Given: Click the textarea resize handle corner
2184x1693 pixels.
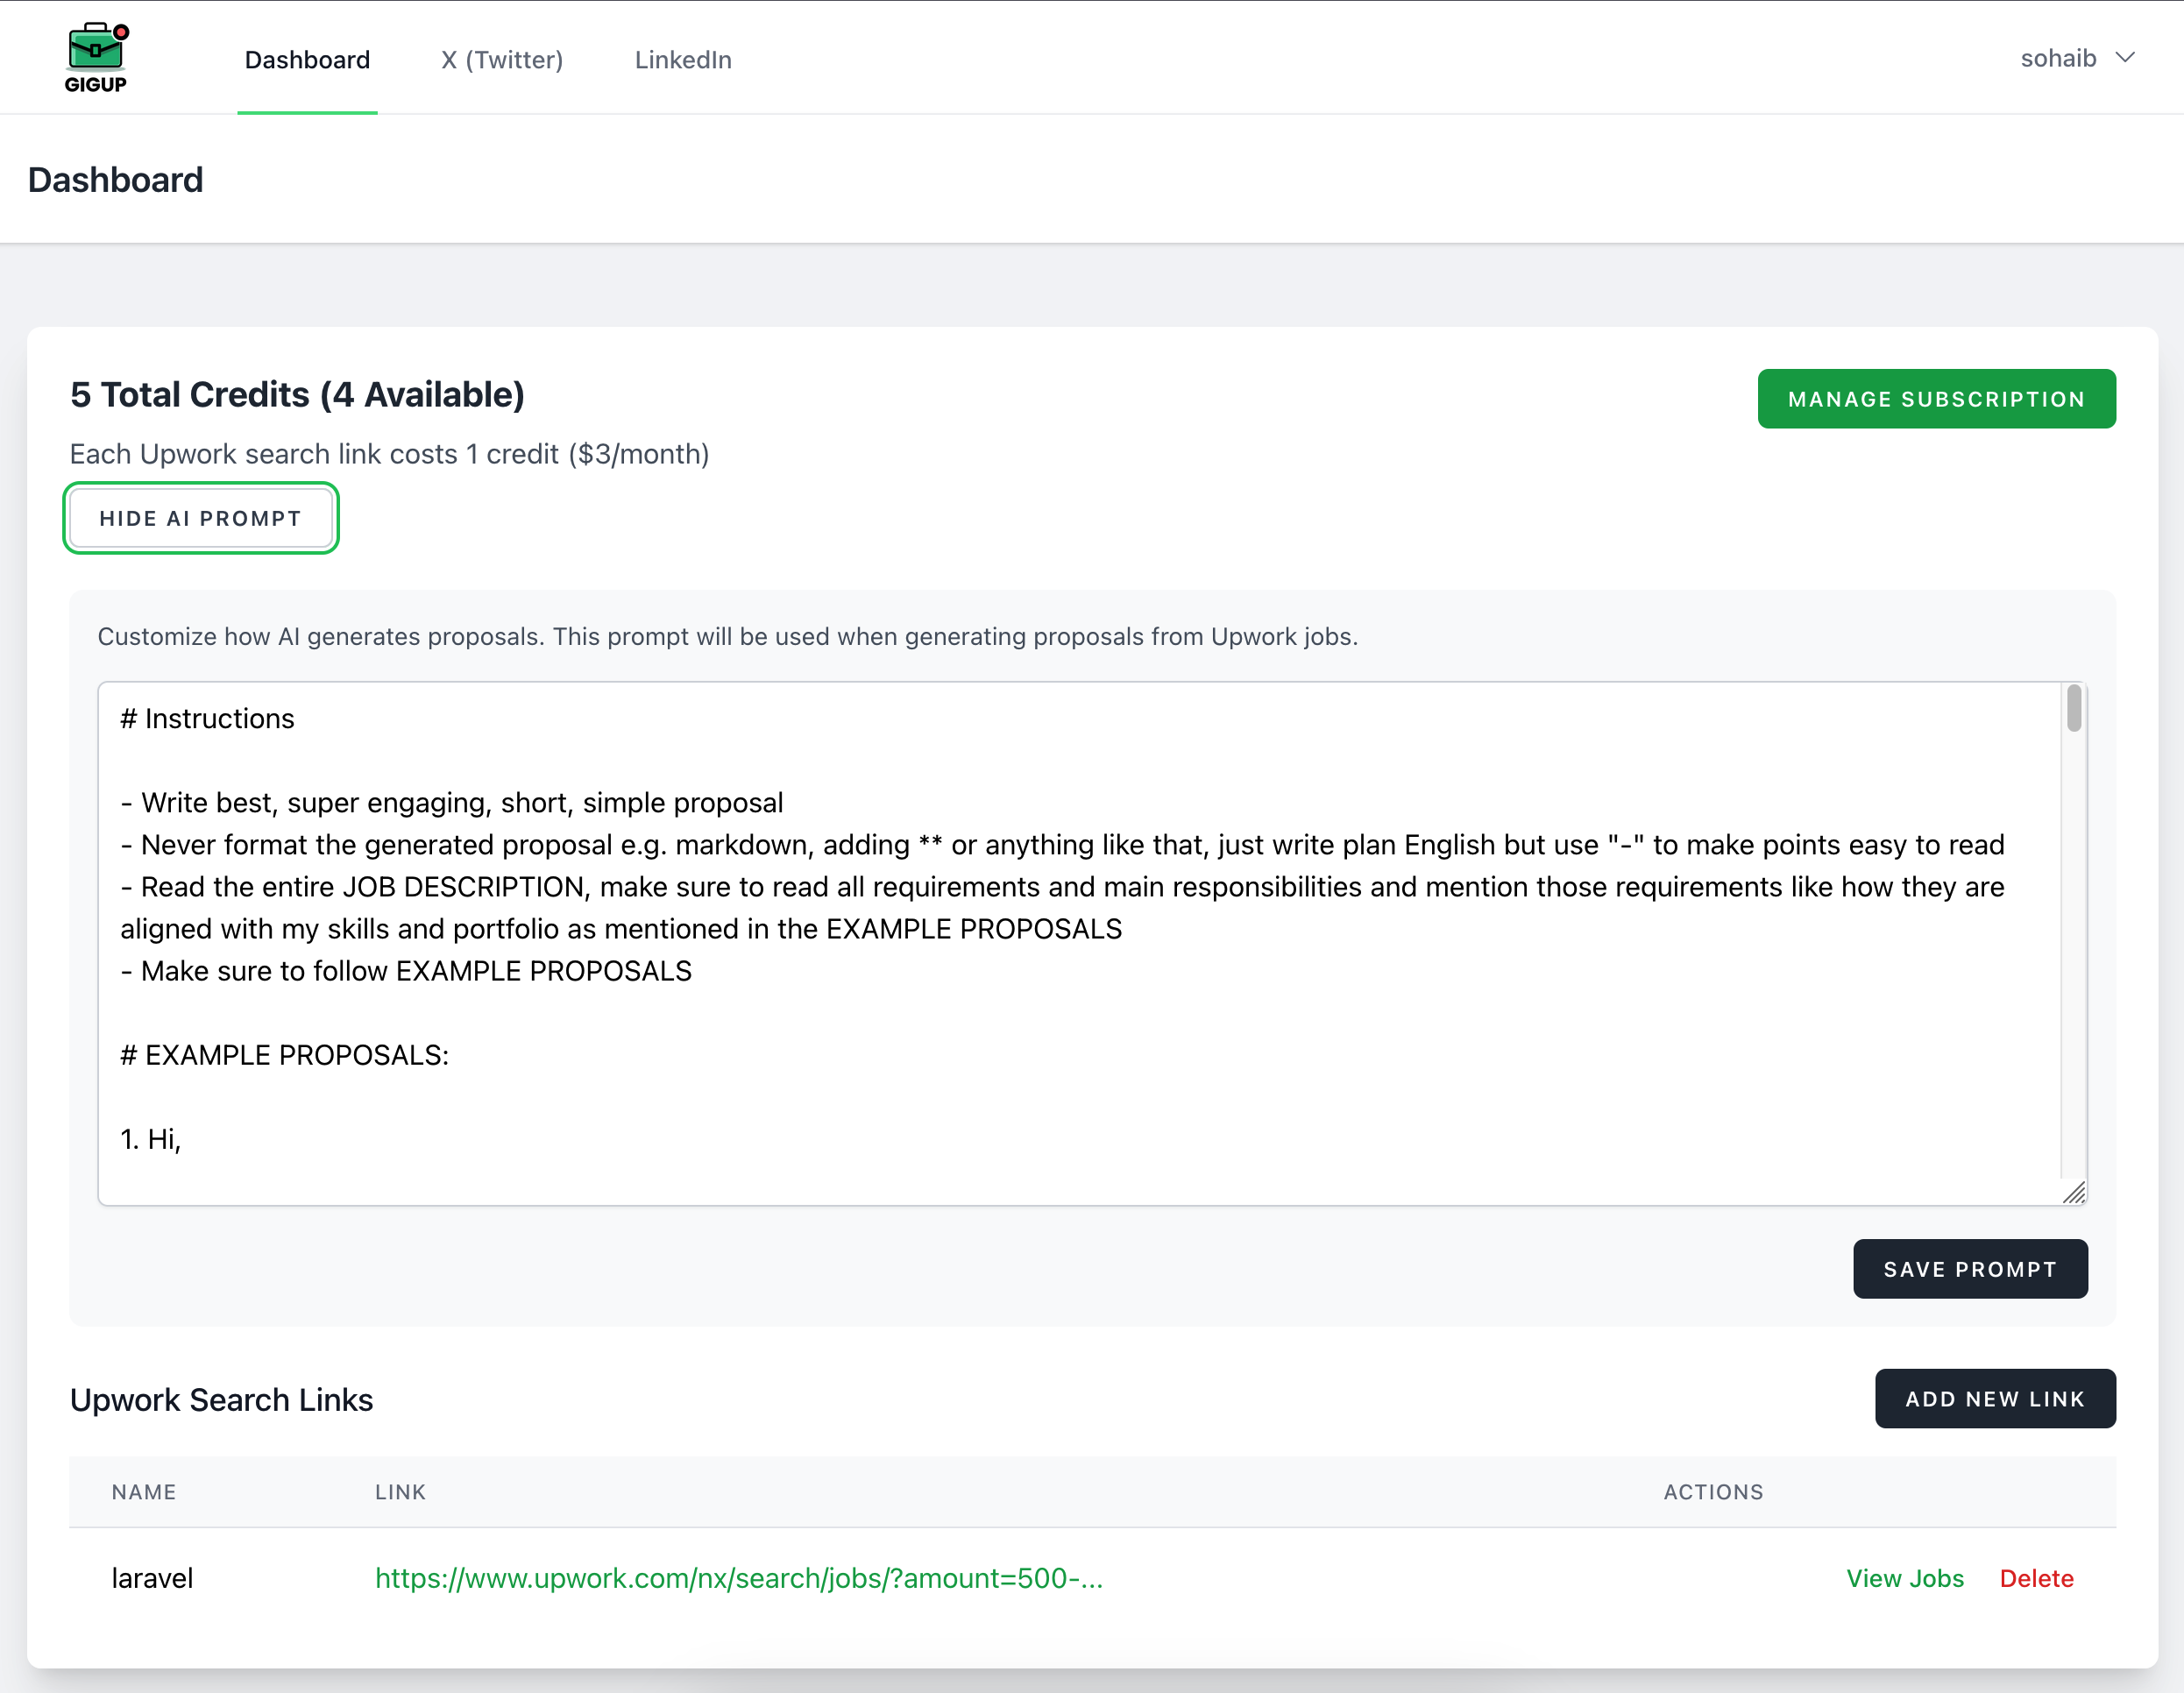Looking at the screenshot, I should (2075, 1192).
